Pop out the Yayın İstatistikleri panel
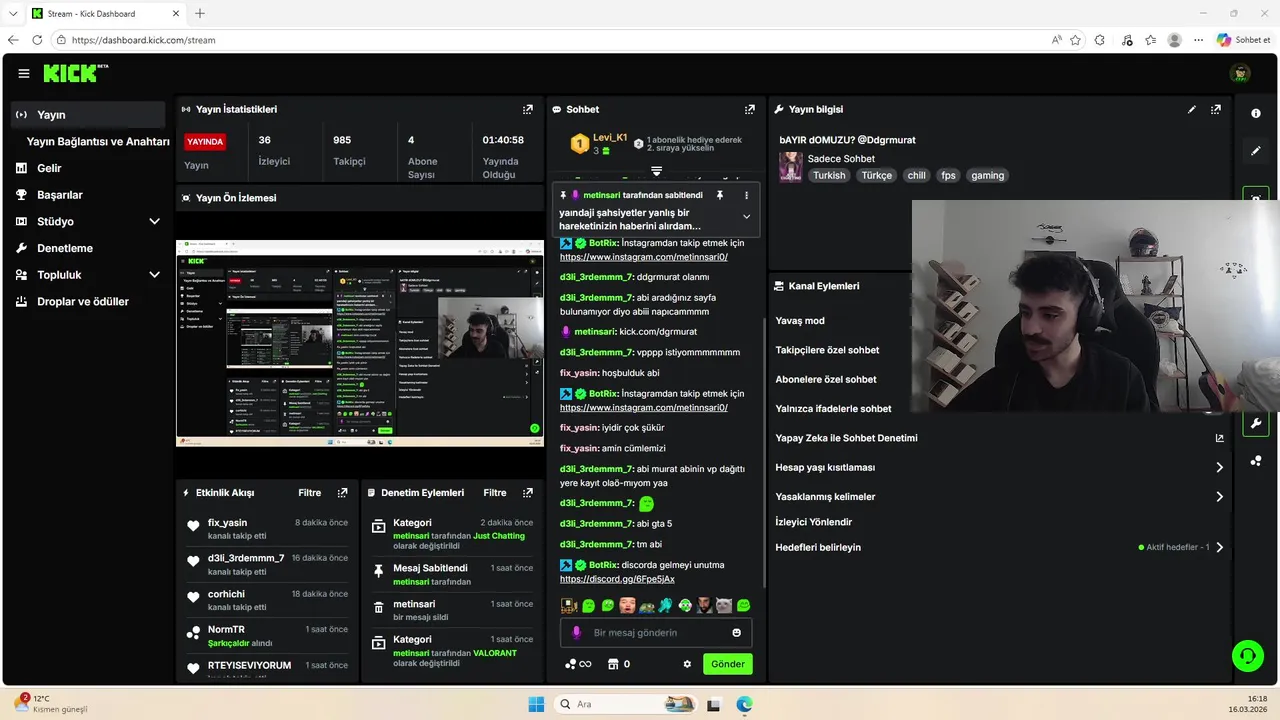Image resolution: width=1280 pixels, height=720 pixels. (528, 109)
